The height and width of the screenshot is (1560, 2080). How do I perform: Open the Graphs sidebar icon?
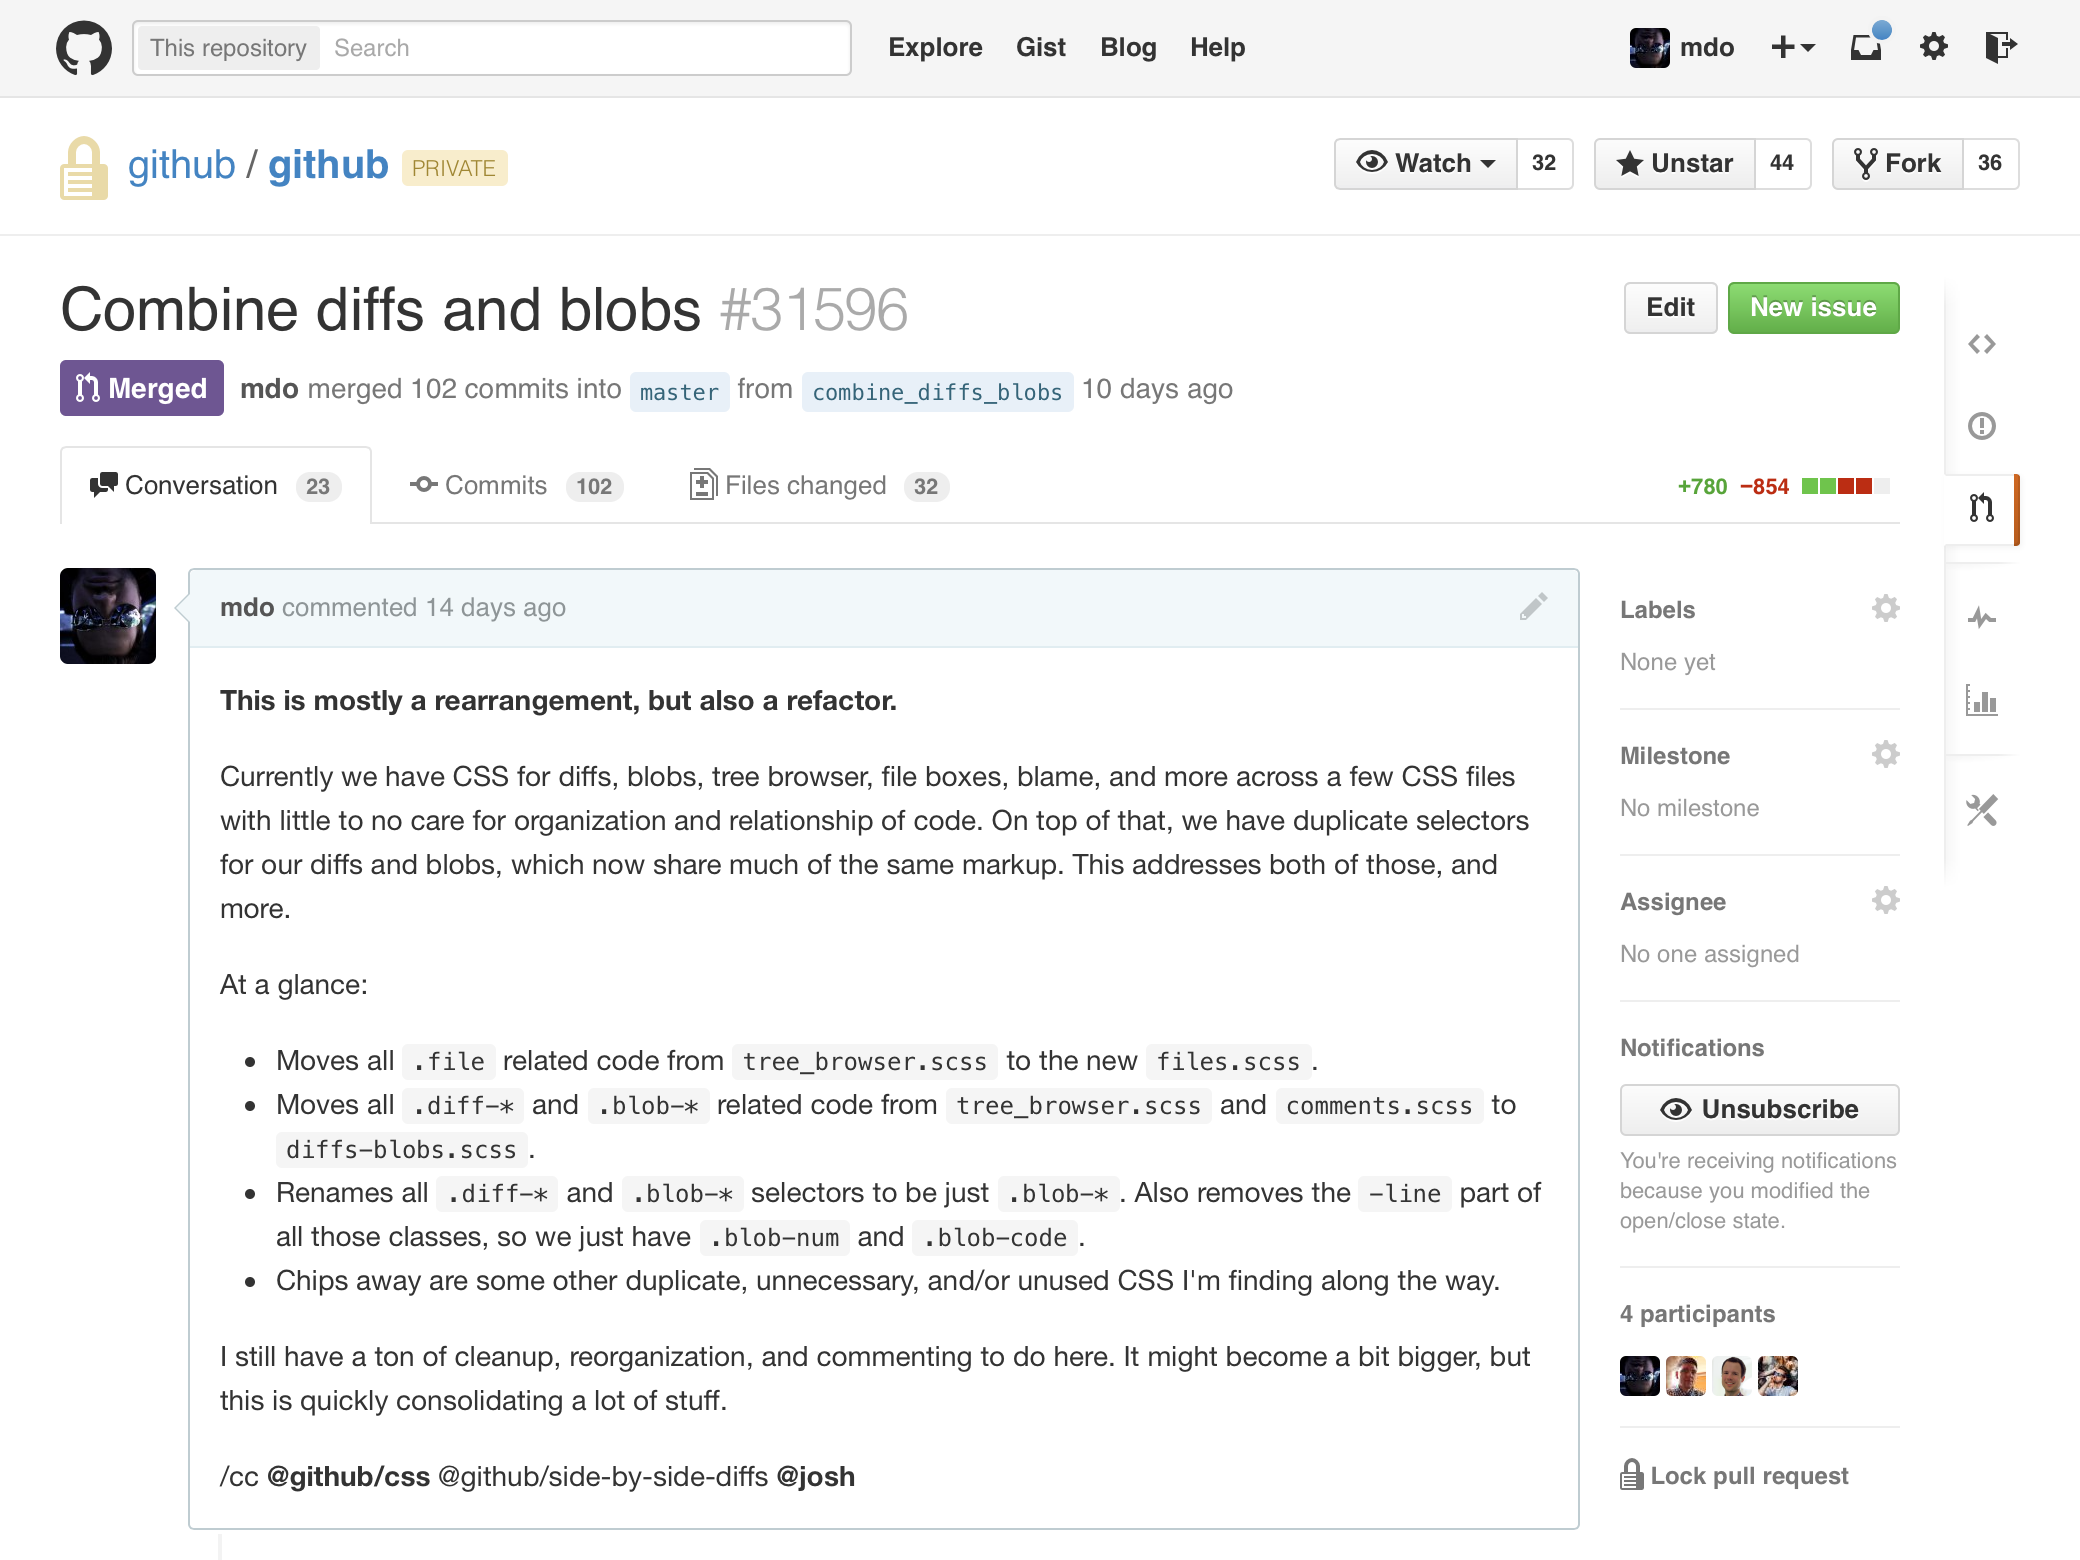(1981, 700)
